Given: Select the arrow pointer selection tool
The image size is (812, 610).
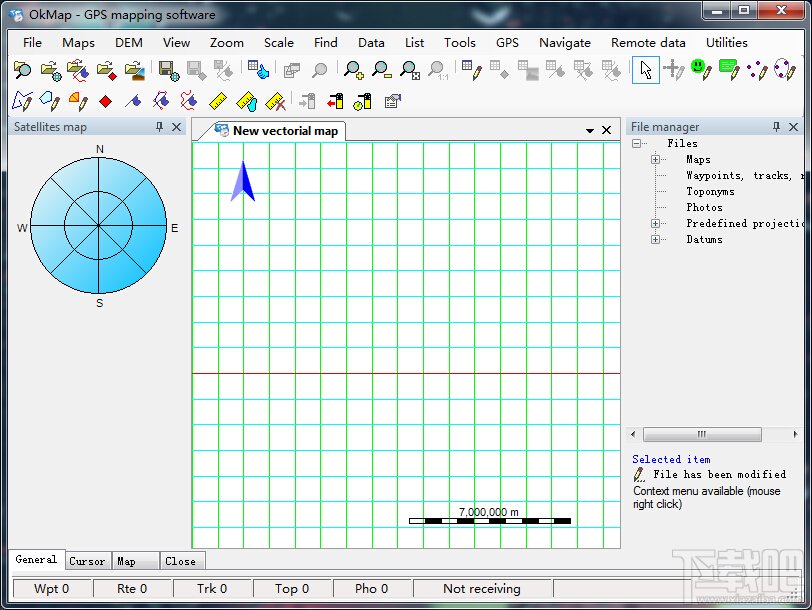Looking at the screenshot, I should point(646,70).
